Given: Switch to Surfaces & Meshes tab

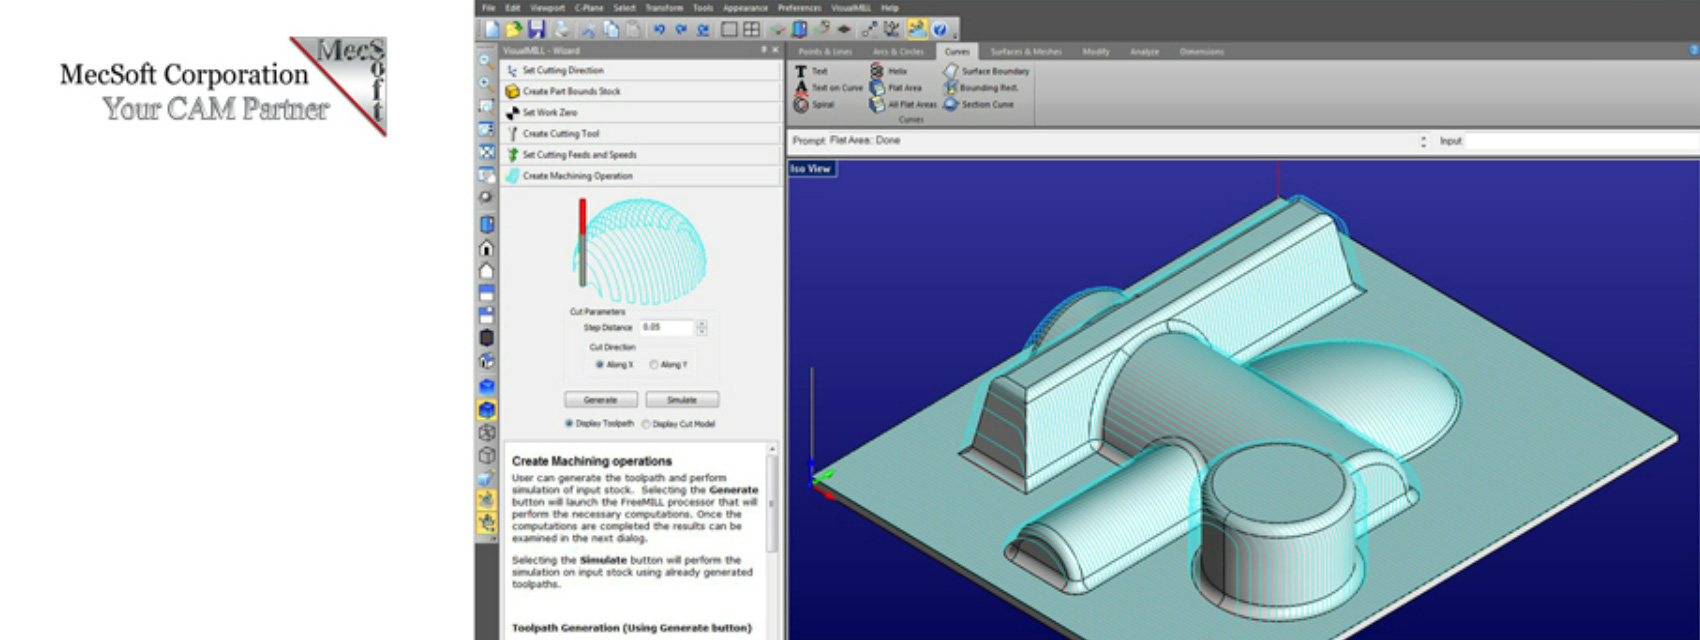Looking at the screenshot, I should click(x=1025, y=52).
